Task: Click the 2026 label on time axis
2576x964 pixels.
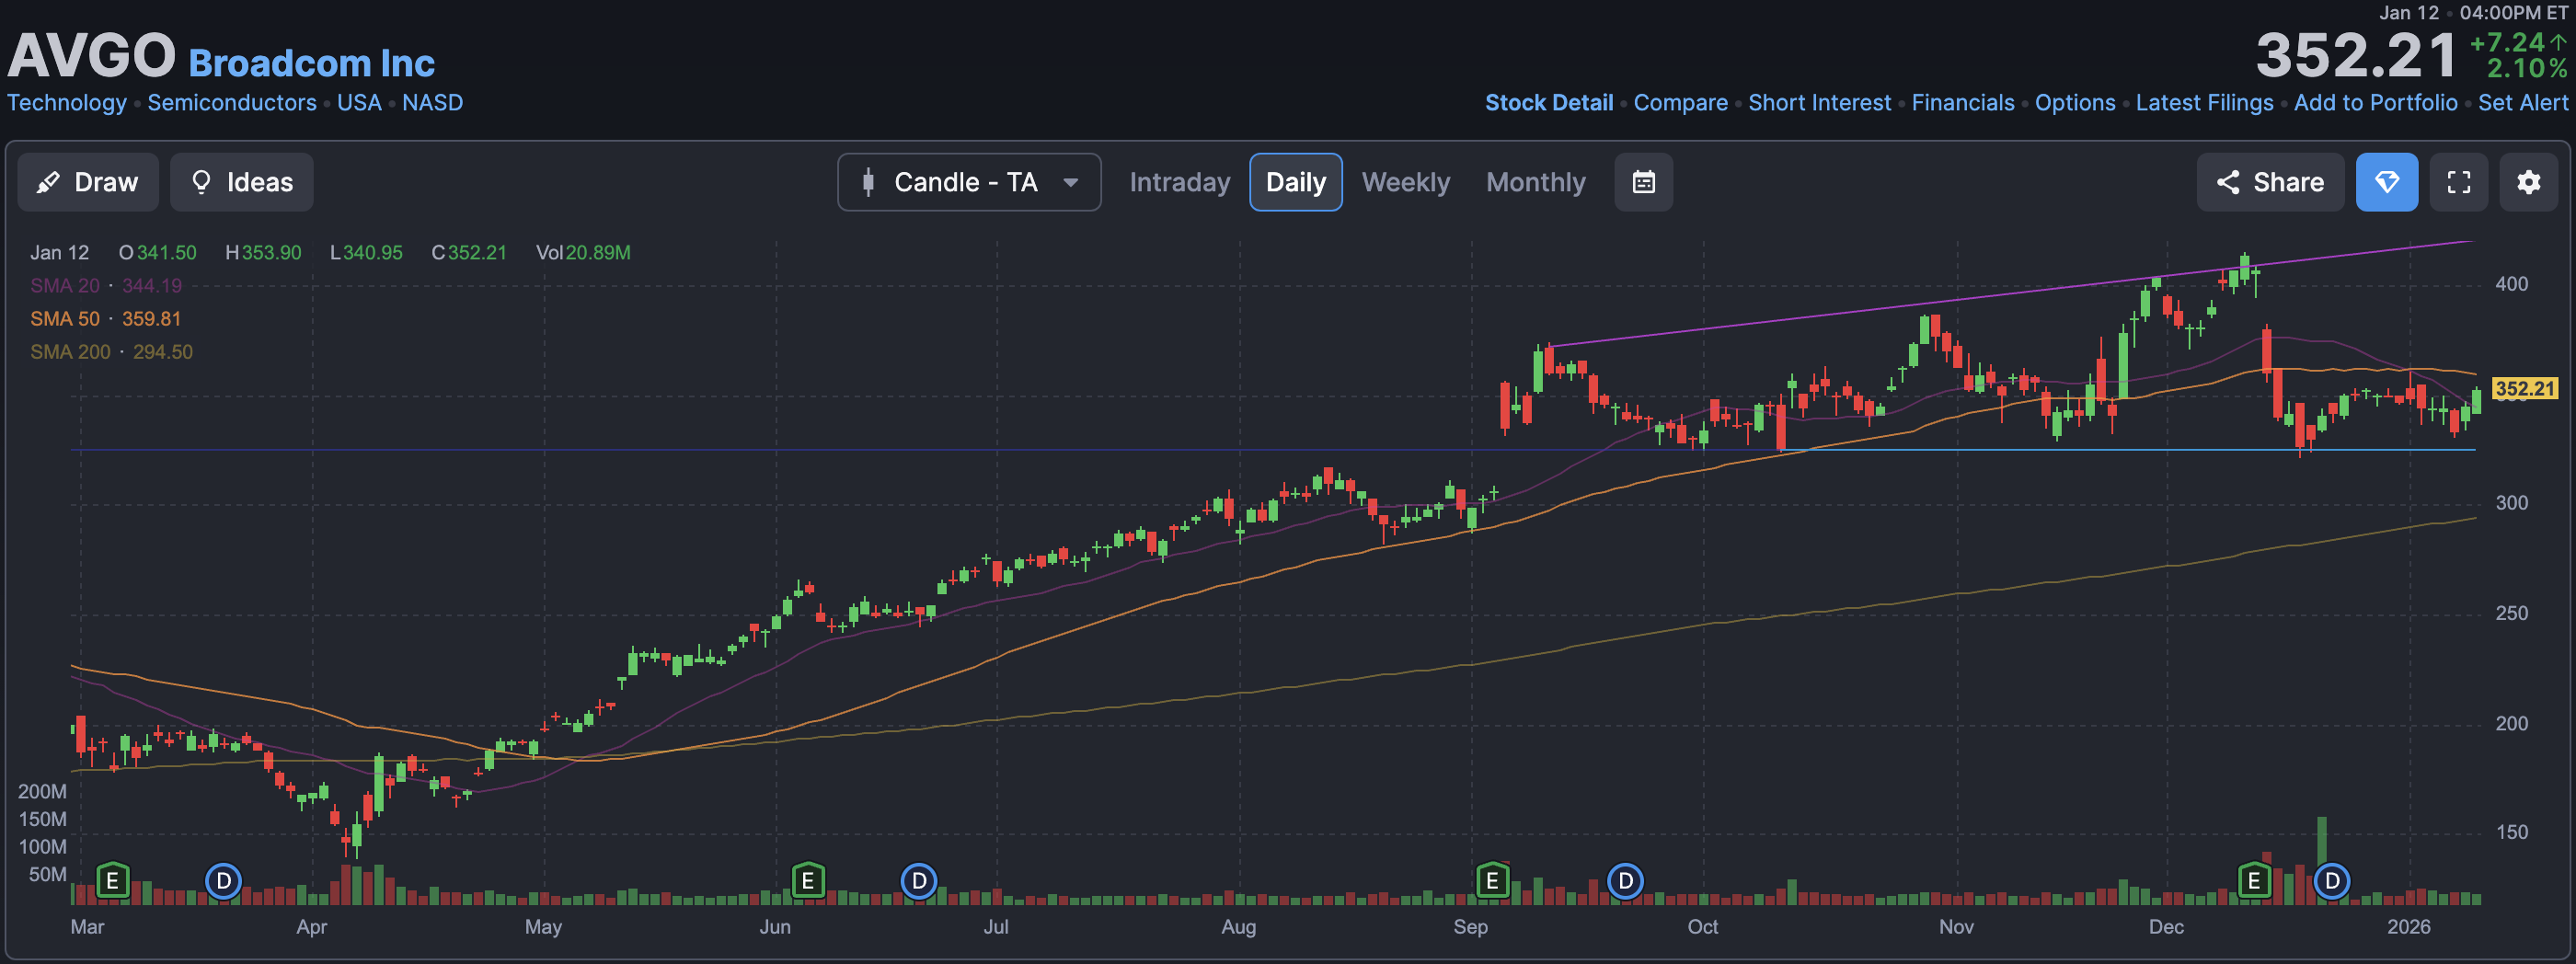Action: pos(2408,927)
